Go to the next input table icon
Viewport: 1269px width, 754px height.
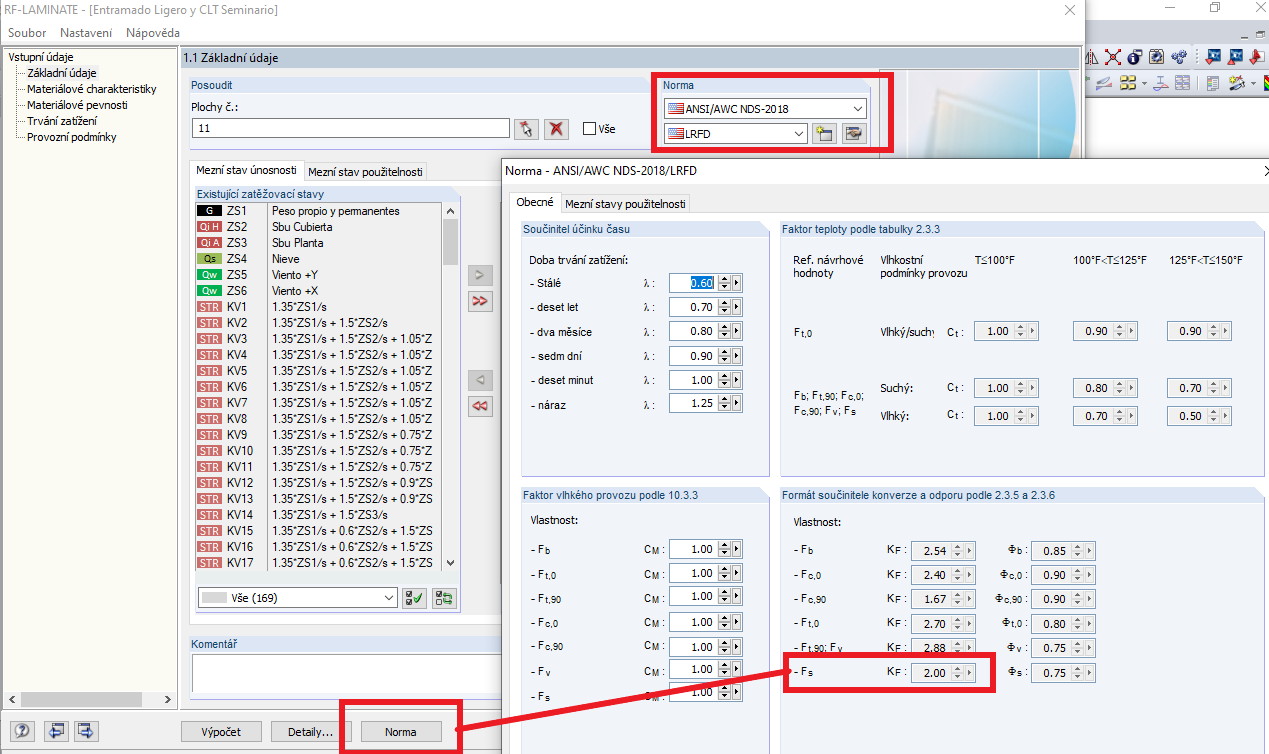pyautogui.click(x=85, y=730)
